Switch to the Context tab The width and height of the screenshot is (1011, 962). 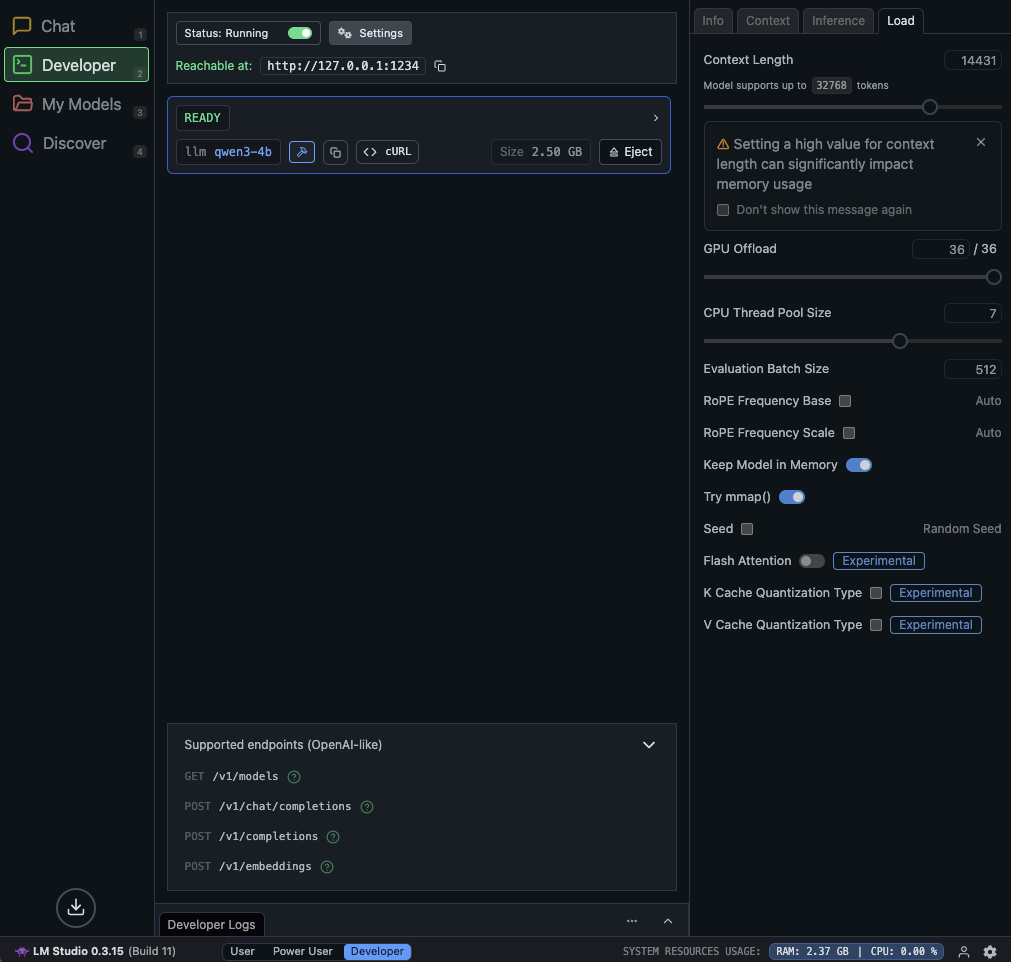point(767,21)
